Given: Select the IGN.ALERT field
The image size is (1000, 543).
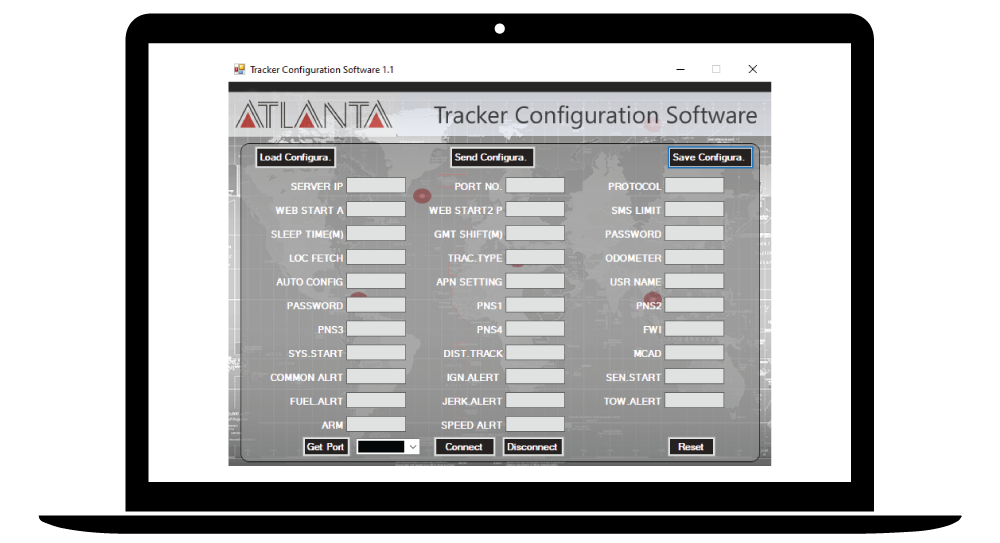Looking at the screenshot, I should pyautogui.click(x=535, y=377).
